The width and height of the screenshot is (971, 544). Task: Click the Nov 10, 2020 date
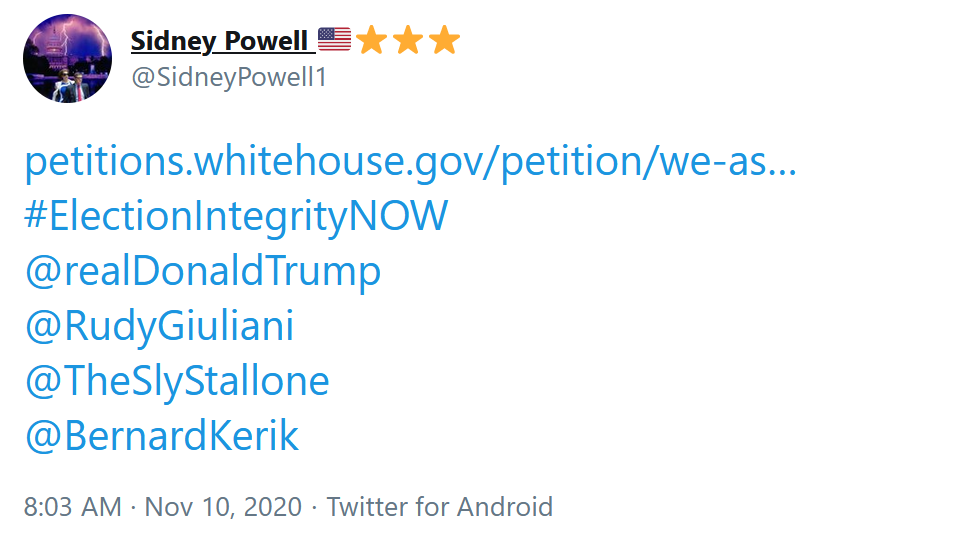pyautogui.click(x=223, y=507)
